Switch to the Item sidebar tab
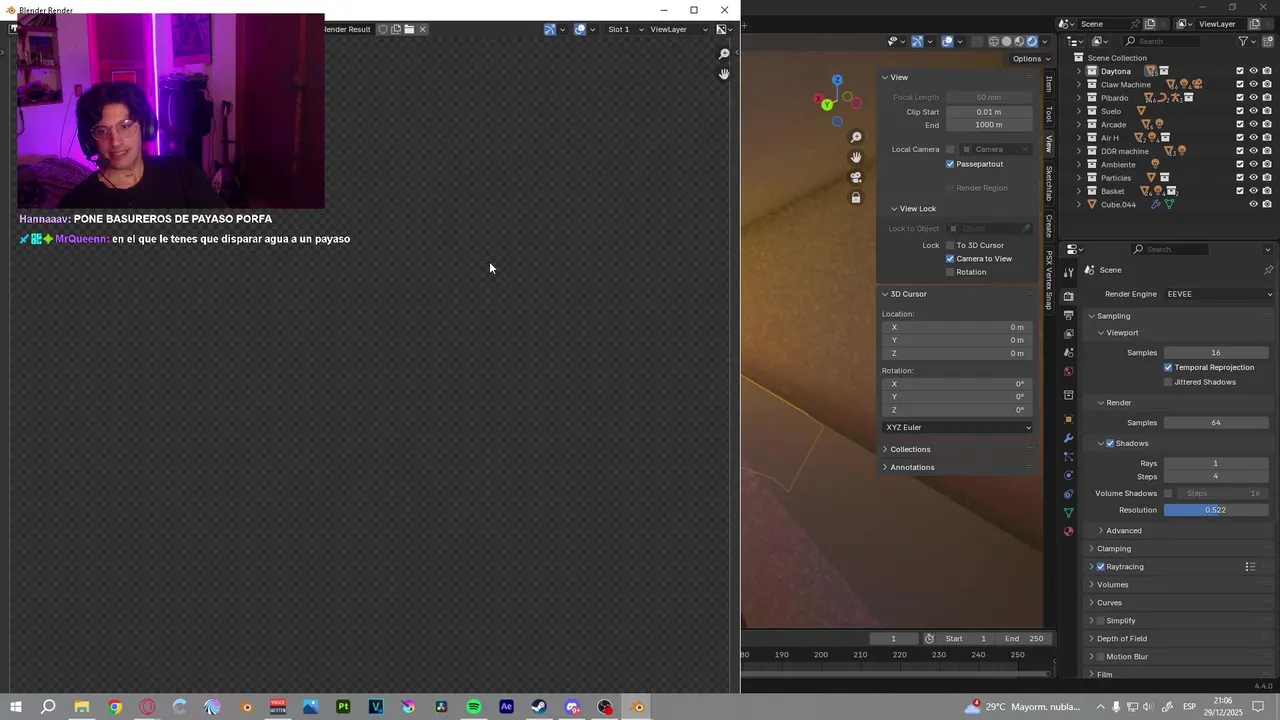The height and width of the screenshot is (720, 1280). point(1049,84)
